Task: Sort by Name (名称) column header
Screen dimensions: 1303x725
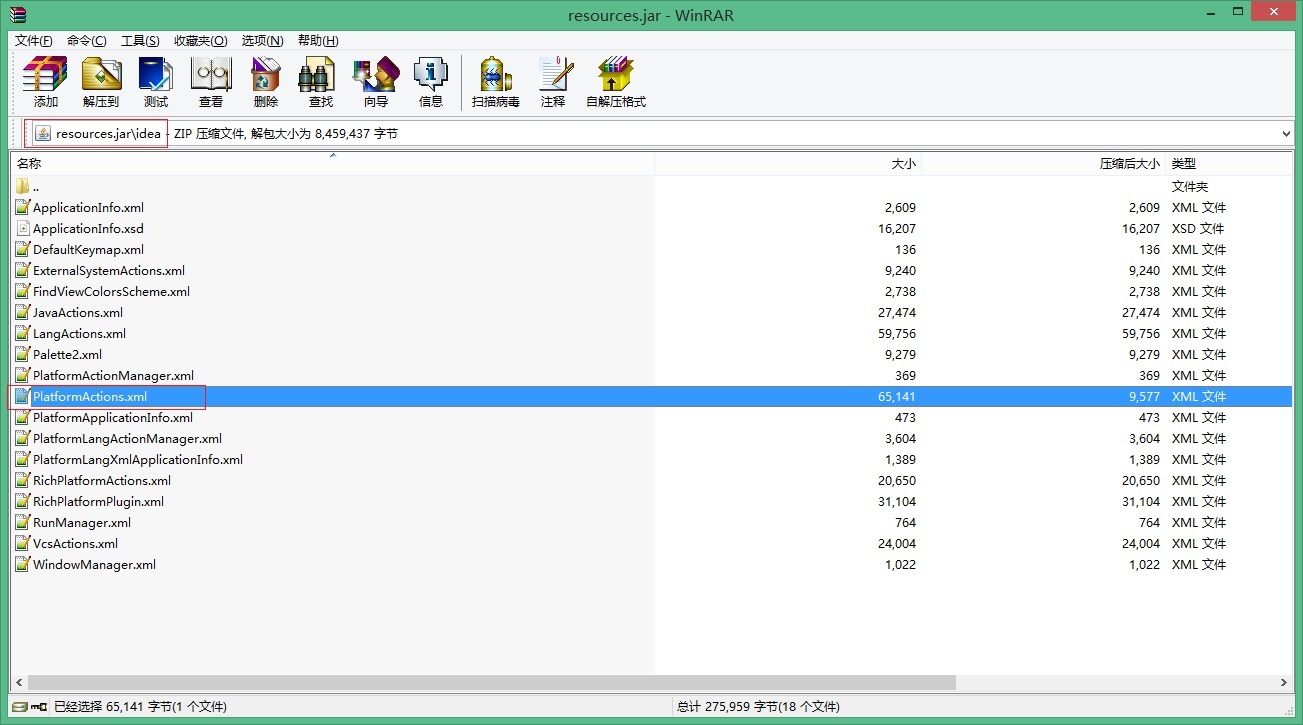Action: click(x=333, y=163)
